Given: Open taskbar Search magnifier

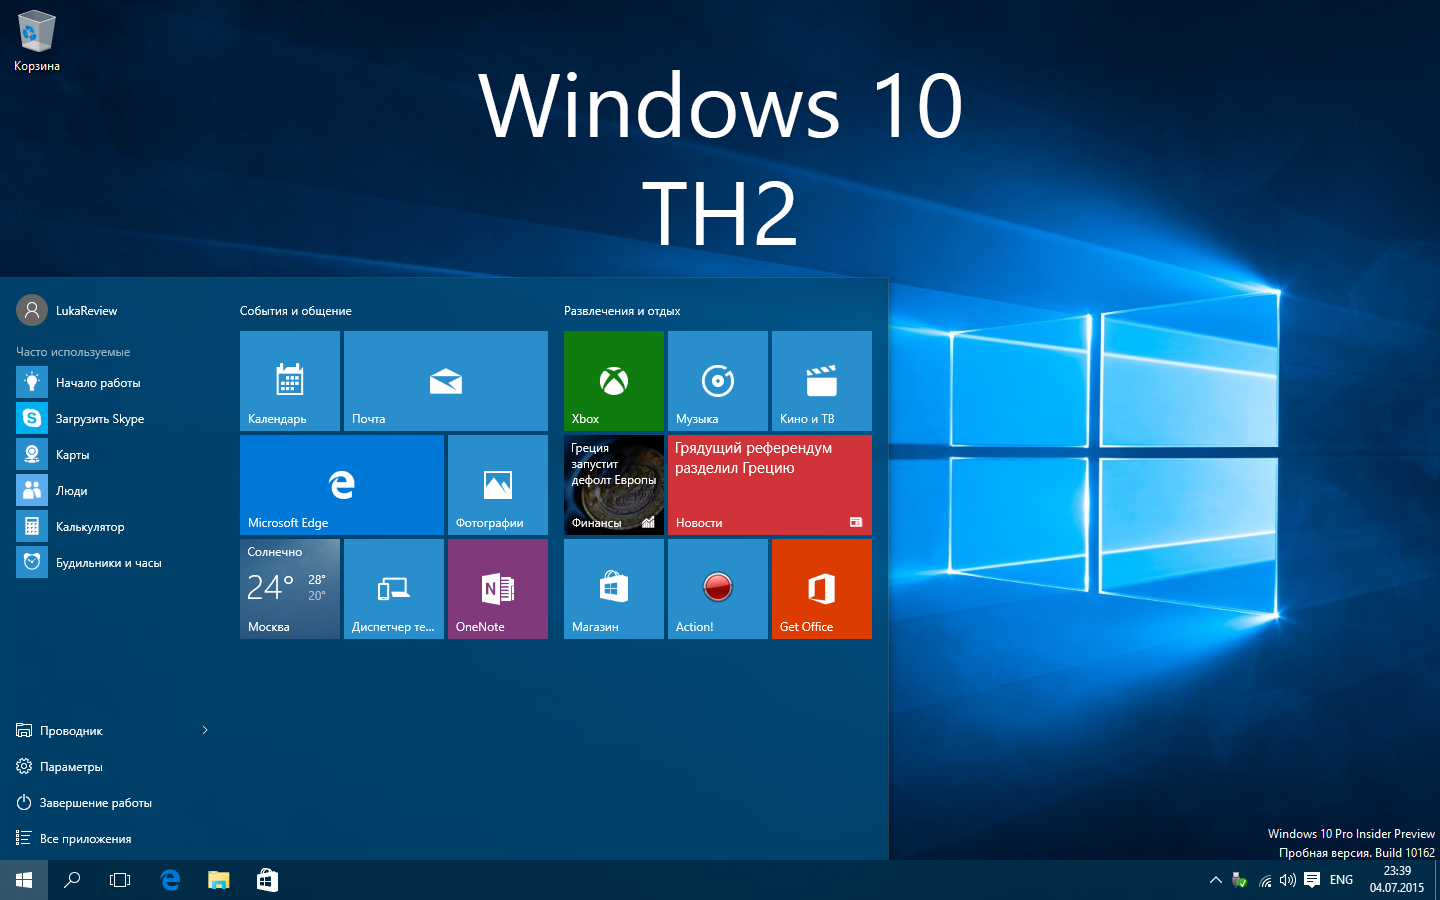Looking at the screenshot, I should (x=72, y=880).
